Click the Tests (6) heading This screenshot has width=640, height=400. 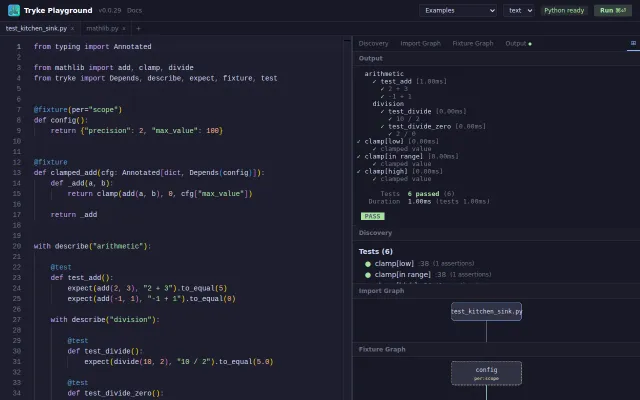click(x=376, y=251)
